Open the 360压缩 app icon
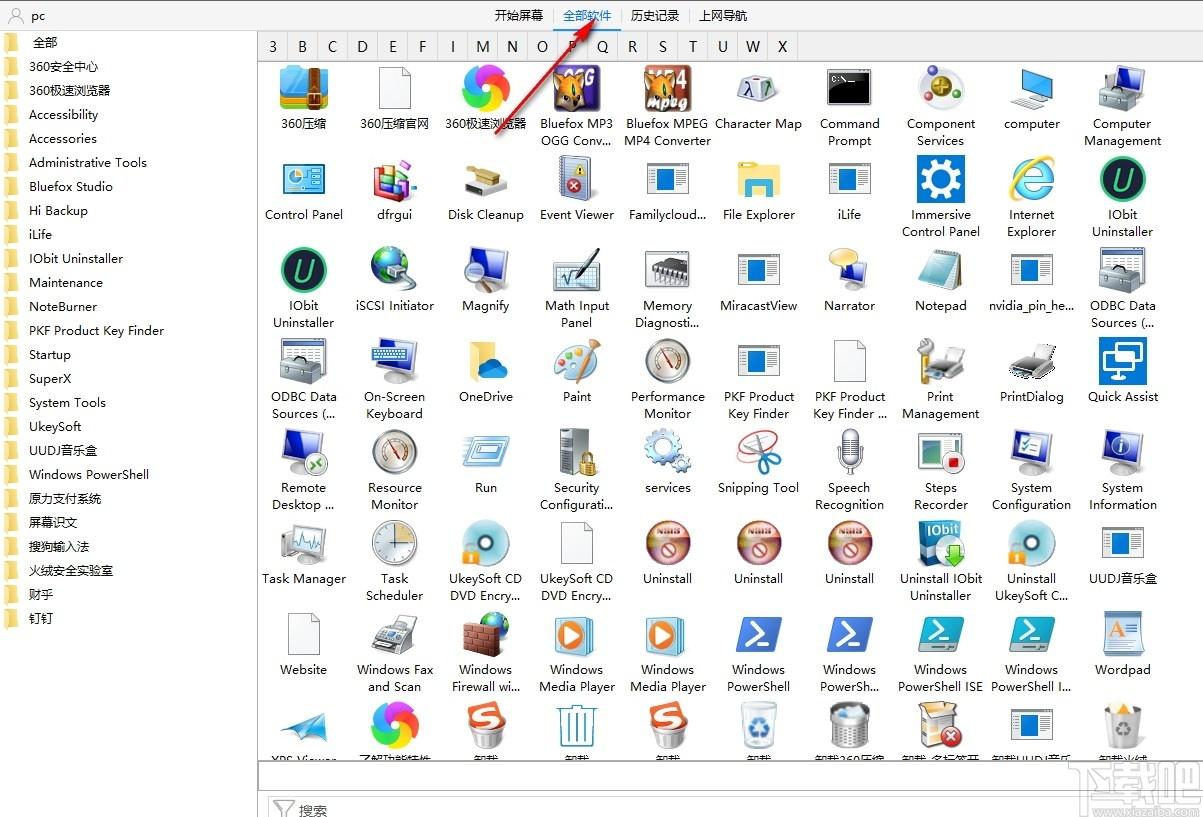 (x=304, y=89)
